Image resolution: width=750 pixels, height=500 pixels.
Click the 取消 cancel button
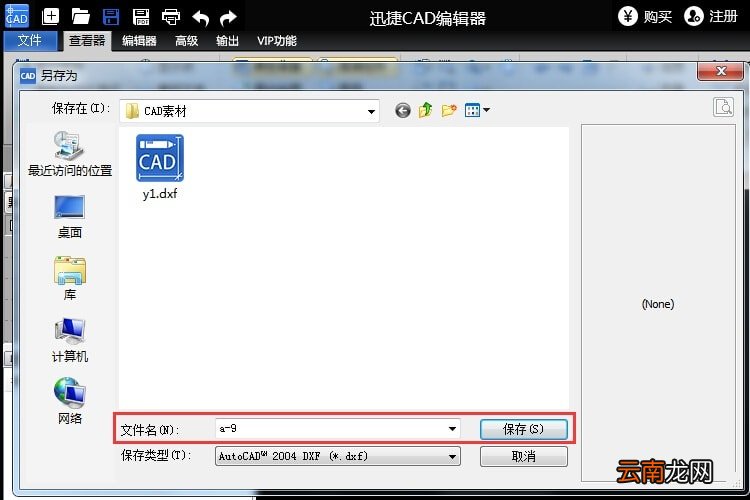click(x=524, y=456)
